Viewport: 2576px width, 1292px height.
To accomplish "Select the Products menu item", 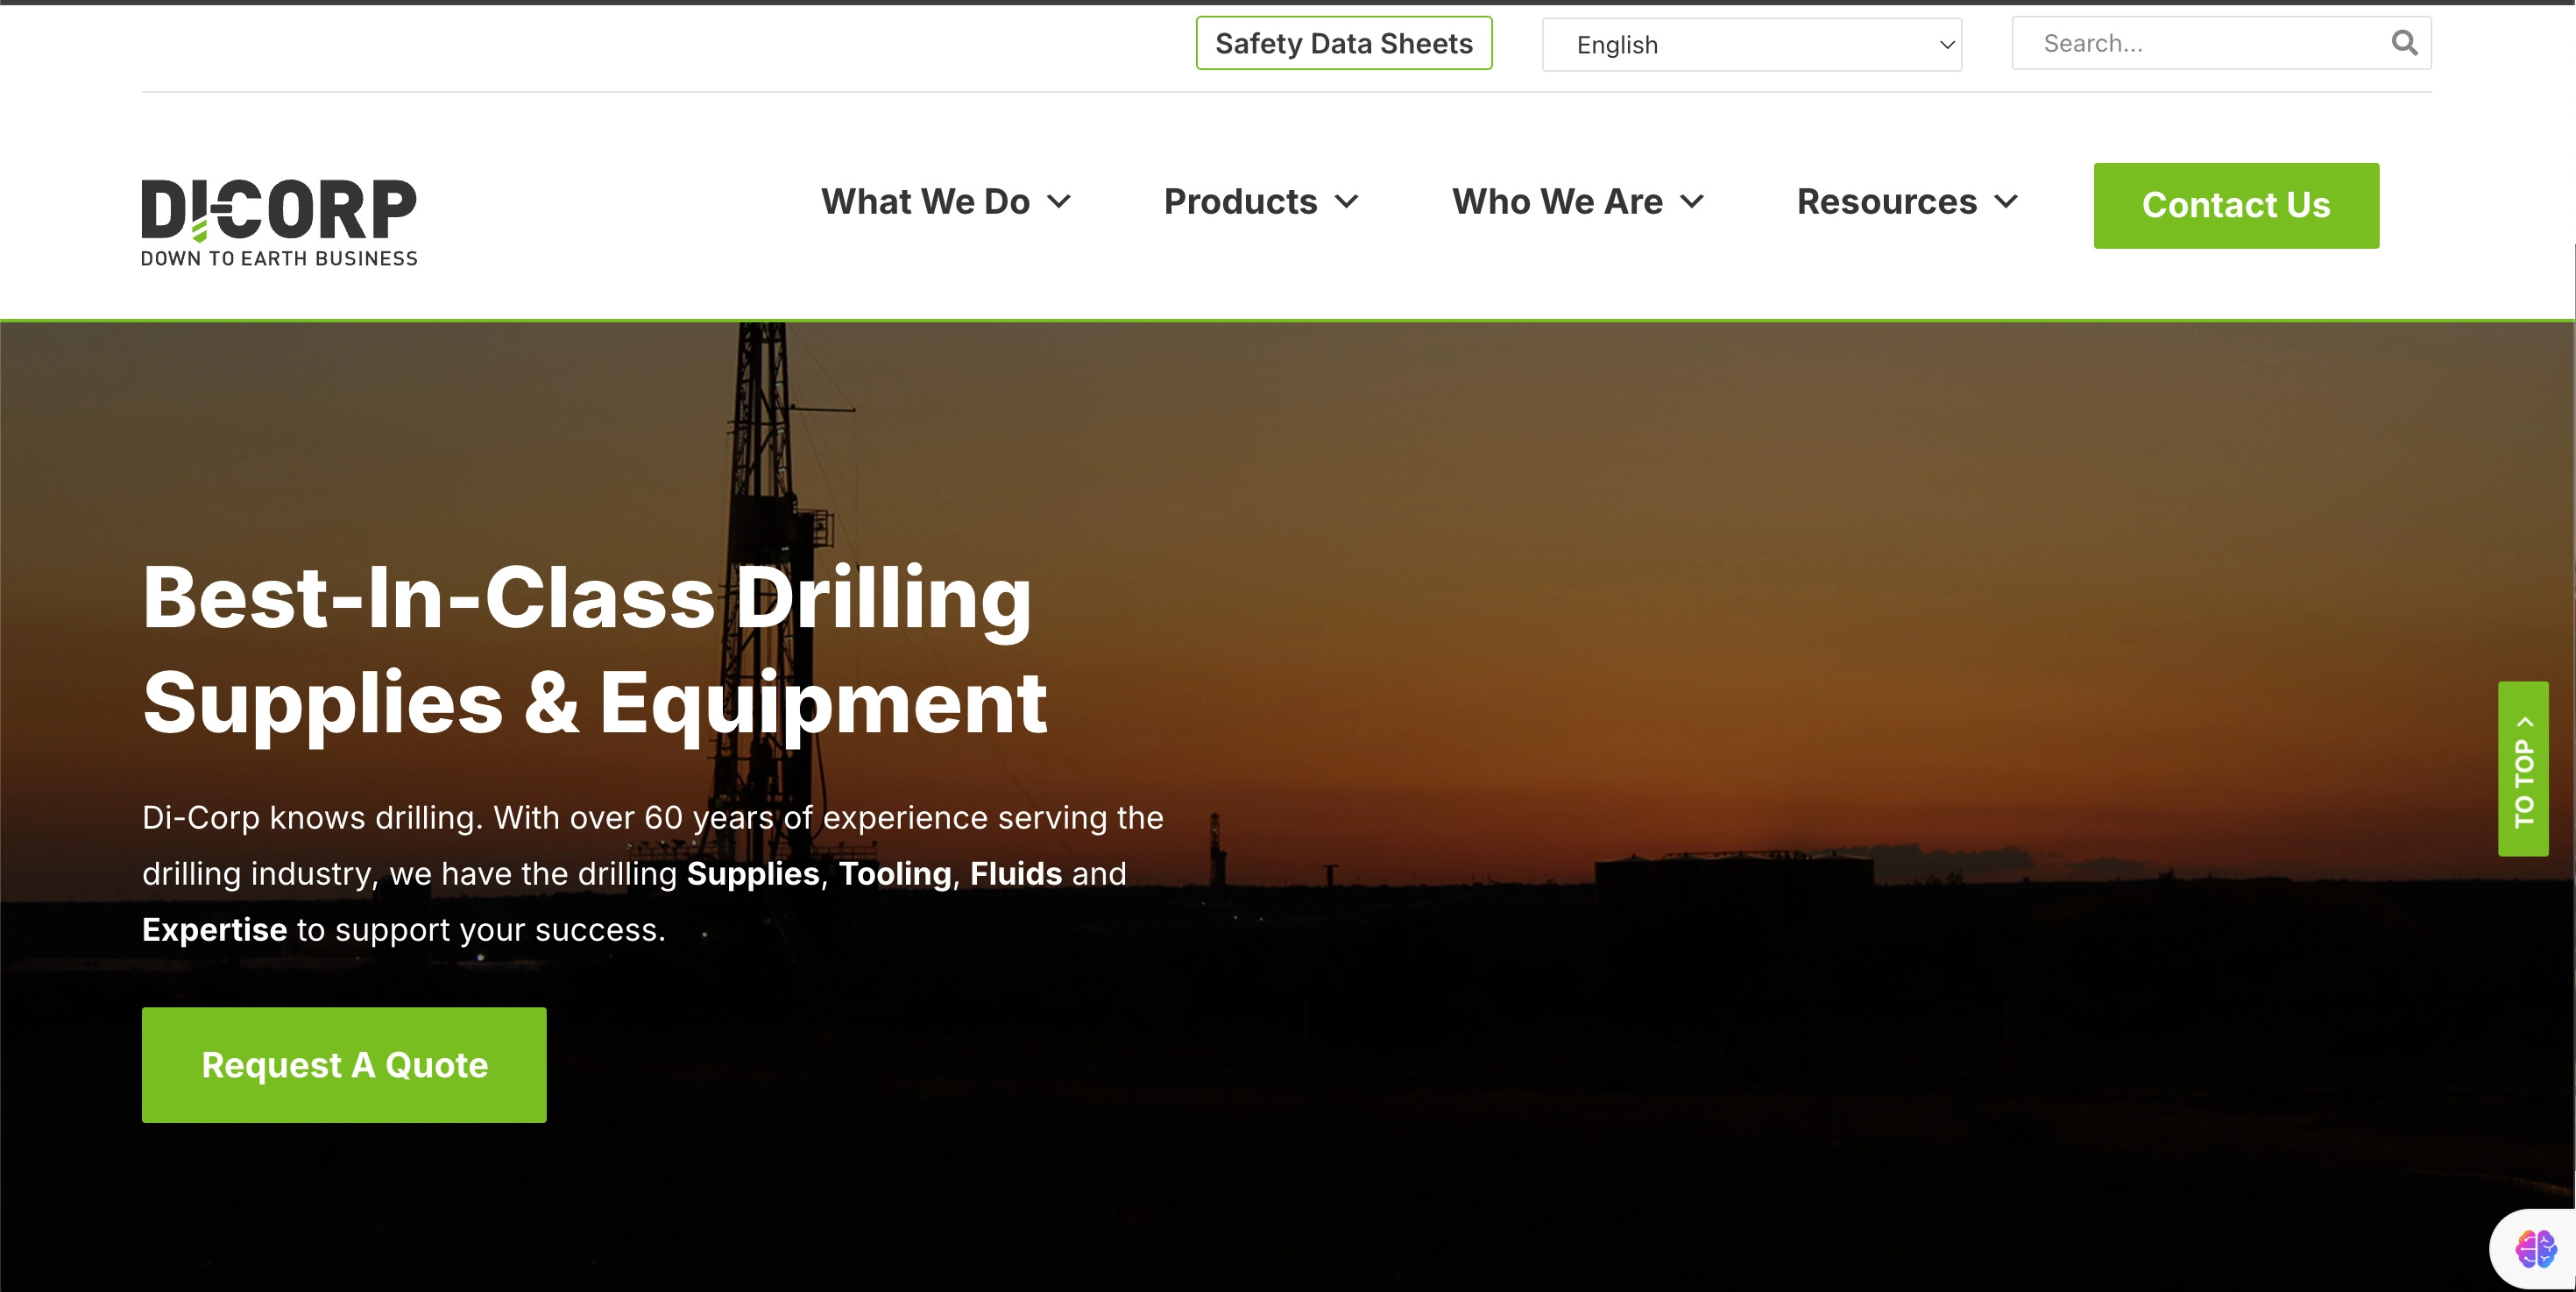I will click(1240, 202).
